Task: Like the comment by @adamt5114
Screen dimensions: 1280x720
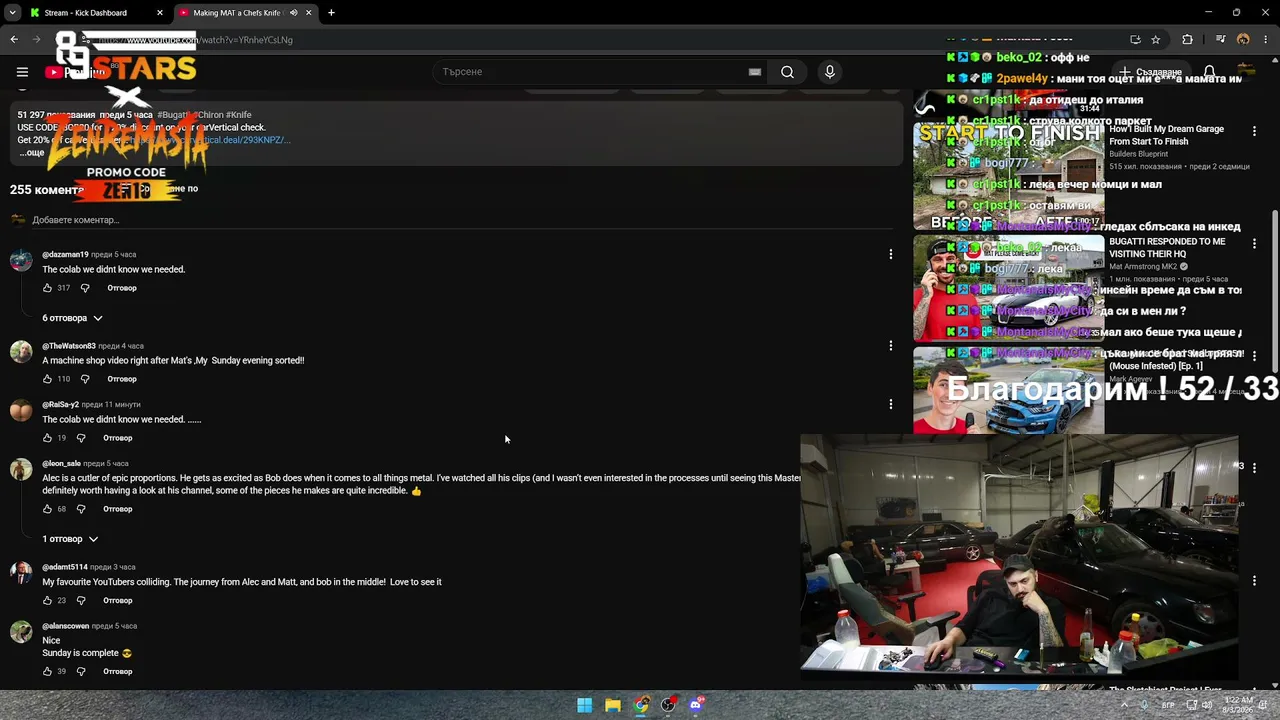Action: tap(47, 601)
